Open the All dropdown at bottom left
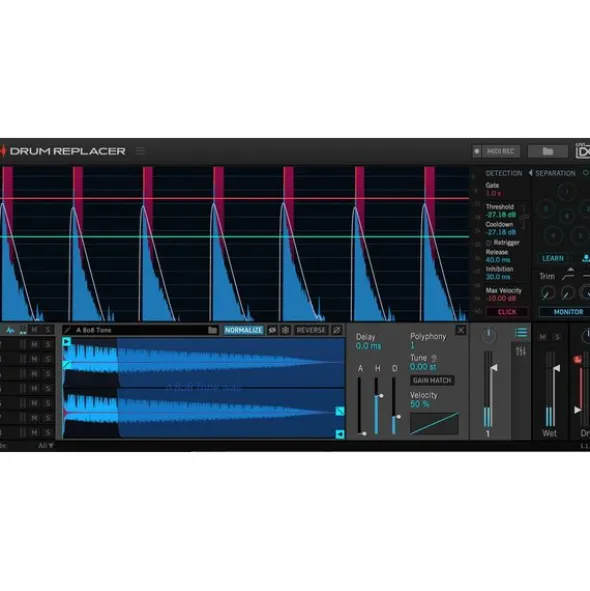 point(46,446)
